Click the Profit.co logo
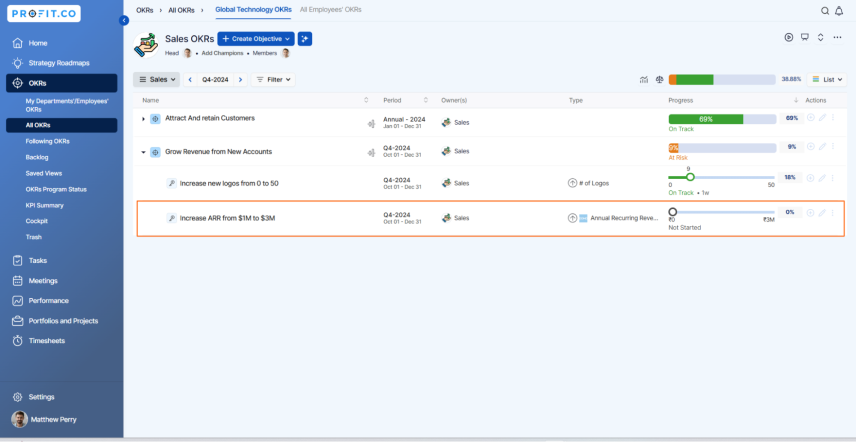The height and width of the screenshot is (442, 856). coord(44,13)
